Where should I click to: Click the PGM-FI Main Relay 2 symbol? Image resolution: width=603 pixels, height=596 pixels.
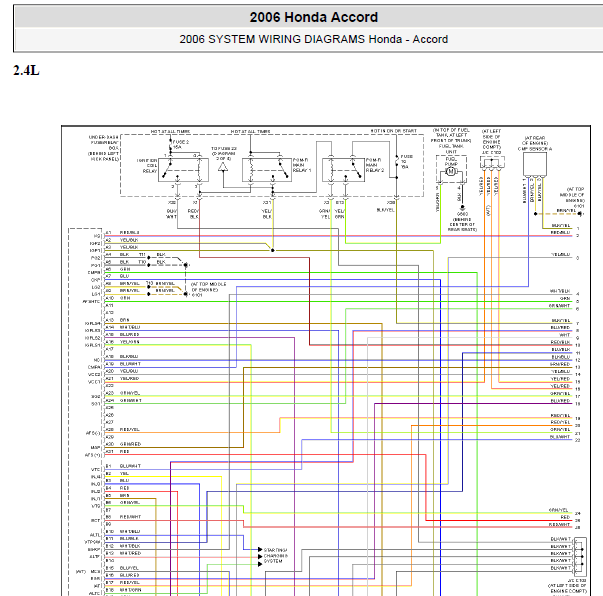pos(343,170)
